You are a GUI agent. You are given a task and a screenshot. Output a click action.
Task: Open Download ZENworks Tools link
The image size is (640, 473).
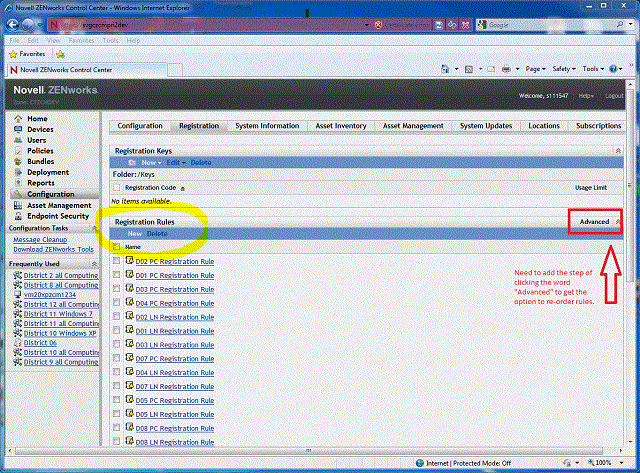[x=53, y=249]
